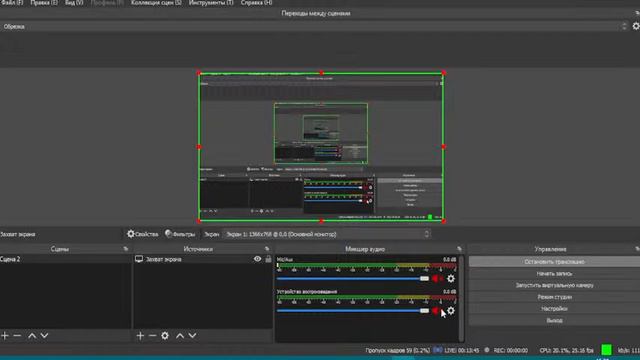Toggle mute on Устройство воспроизведения

click(436, 311)
